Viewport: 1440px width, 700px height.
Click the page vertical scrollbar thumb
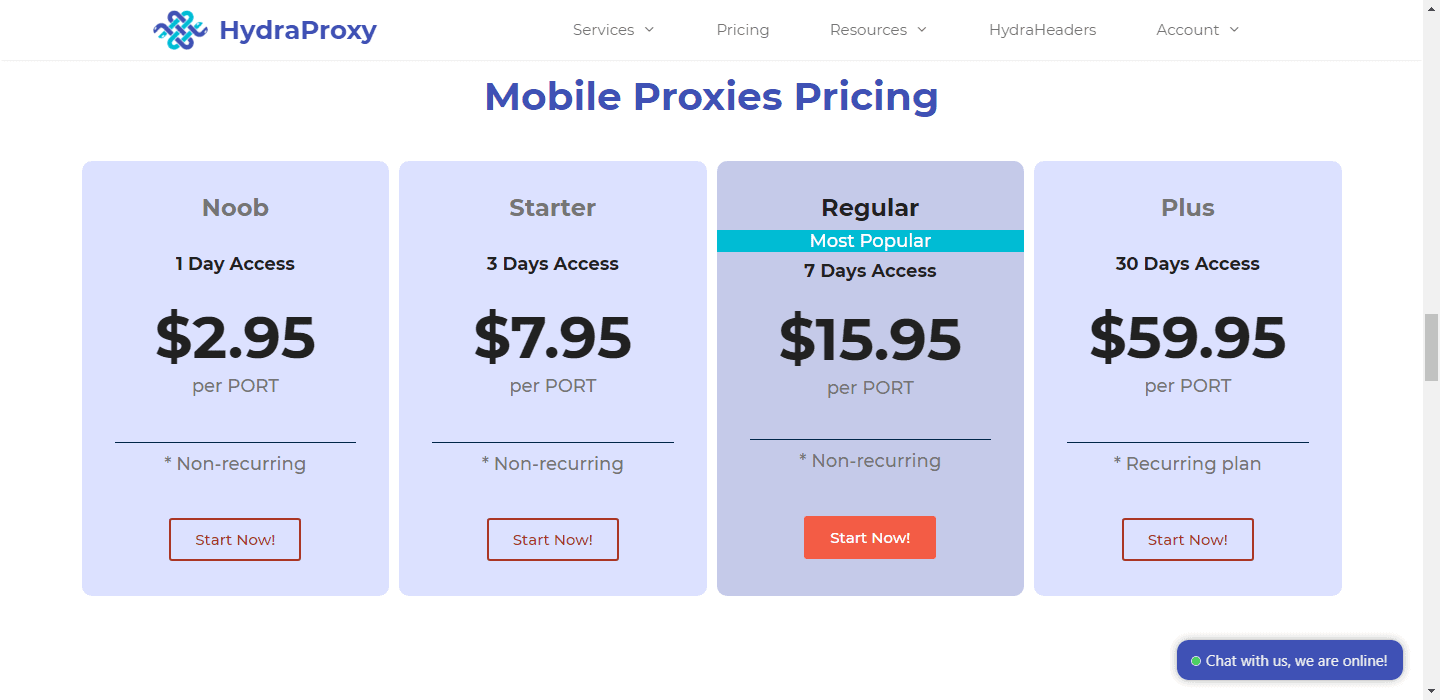pyautogui.click(x=1431, y=347)
